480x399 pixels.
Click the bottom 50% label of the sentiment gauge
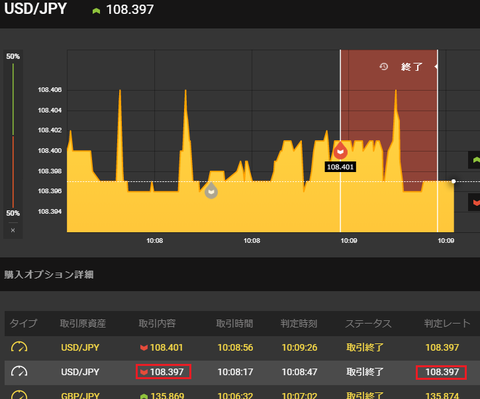coord(13,213)
